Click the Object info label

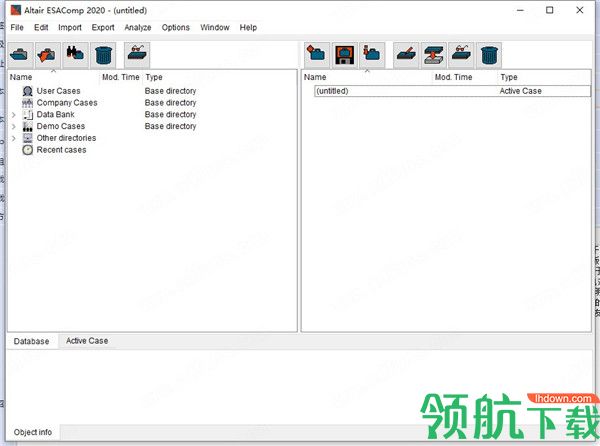pyautogui.click(x=33, y=432)
